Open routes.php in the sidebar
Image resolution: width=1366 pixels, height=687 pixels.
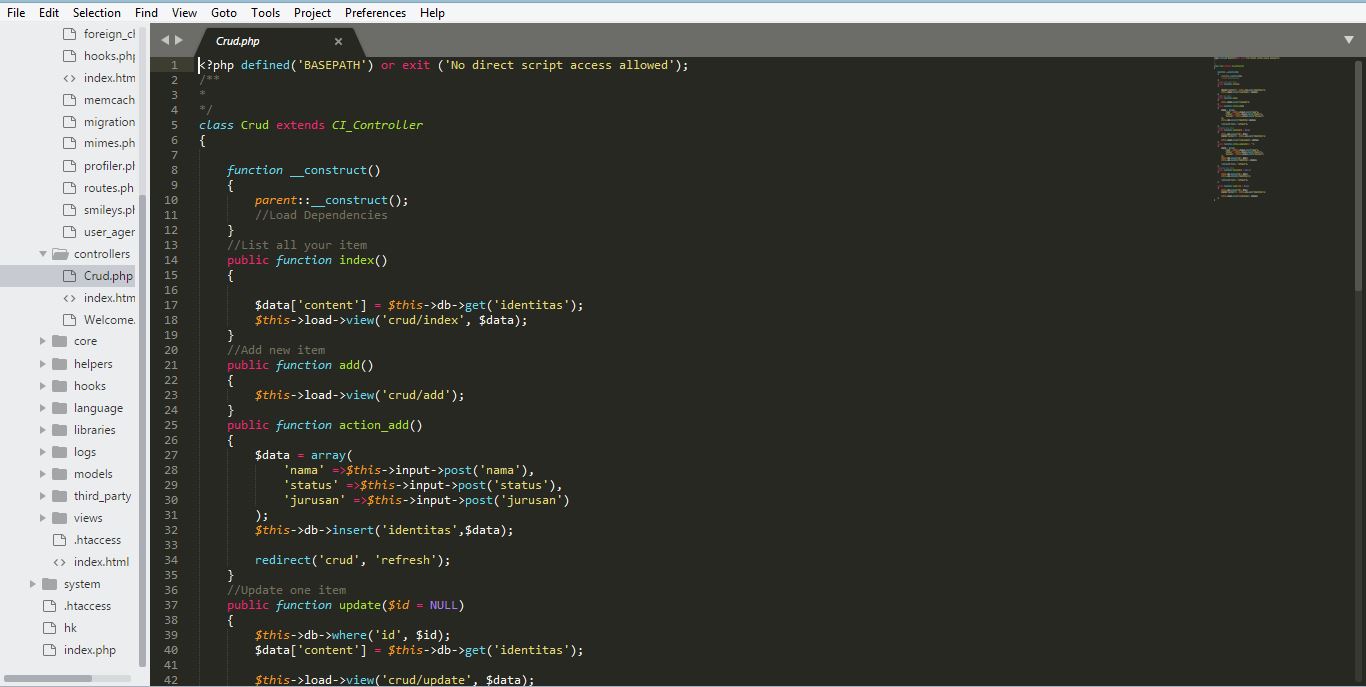coord(108,188)
